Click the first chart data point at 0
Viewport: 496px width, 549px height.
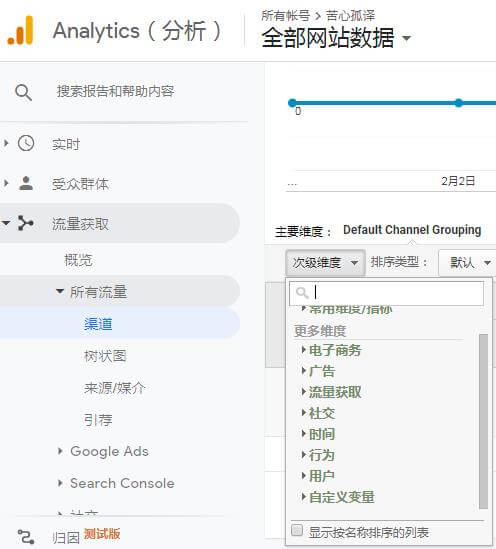292,103
